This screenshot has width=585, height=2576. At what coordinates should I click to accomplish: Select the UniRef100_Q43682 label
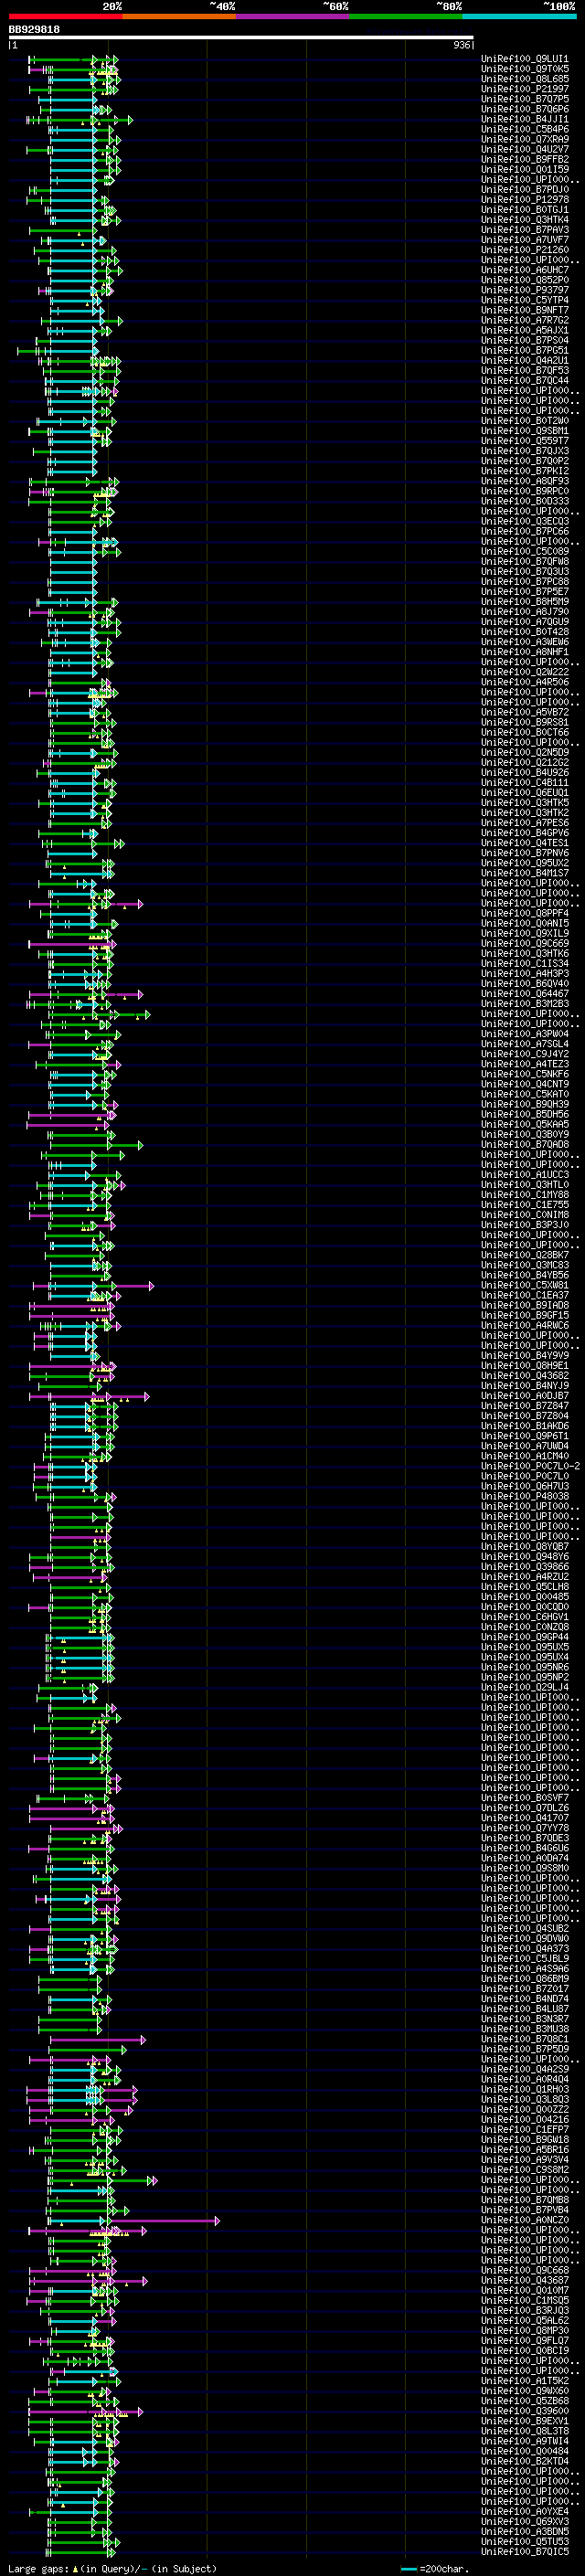click(525, 1375)
